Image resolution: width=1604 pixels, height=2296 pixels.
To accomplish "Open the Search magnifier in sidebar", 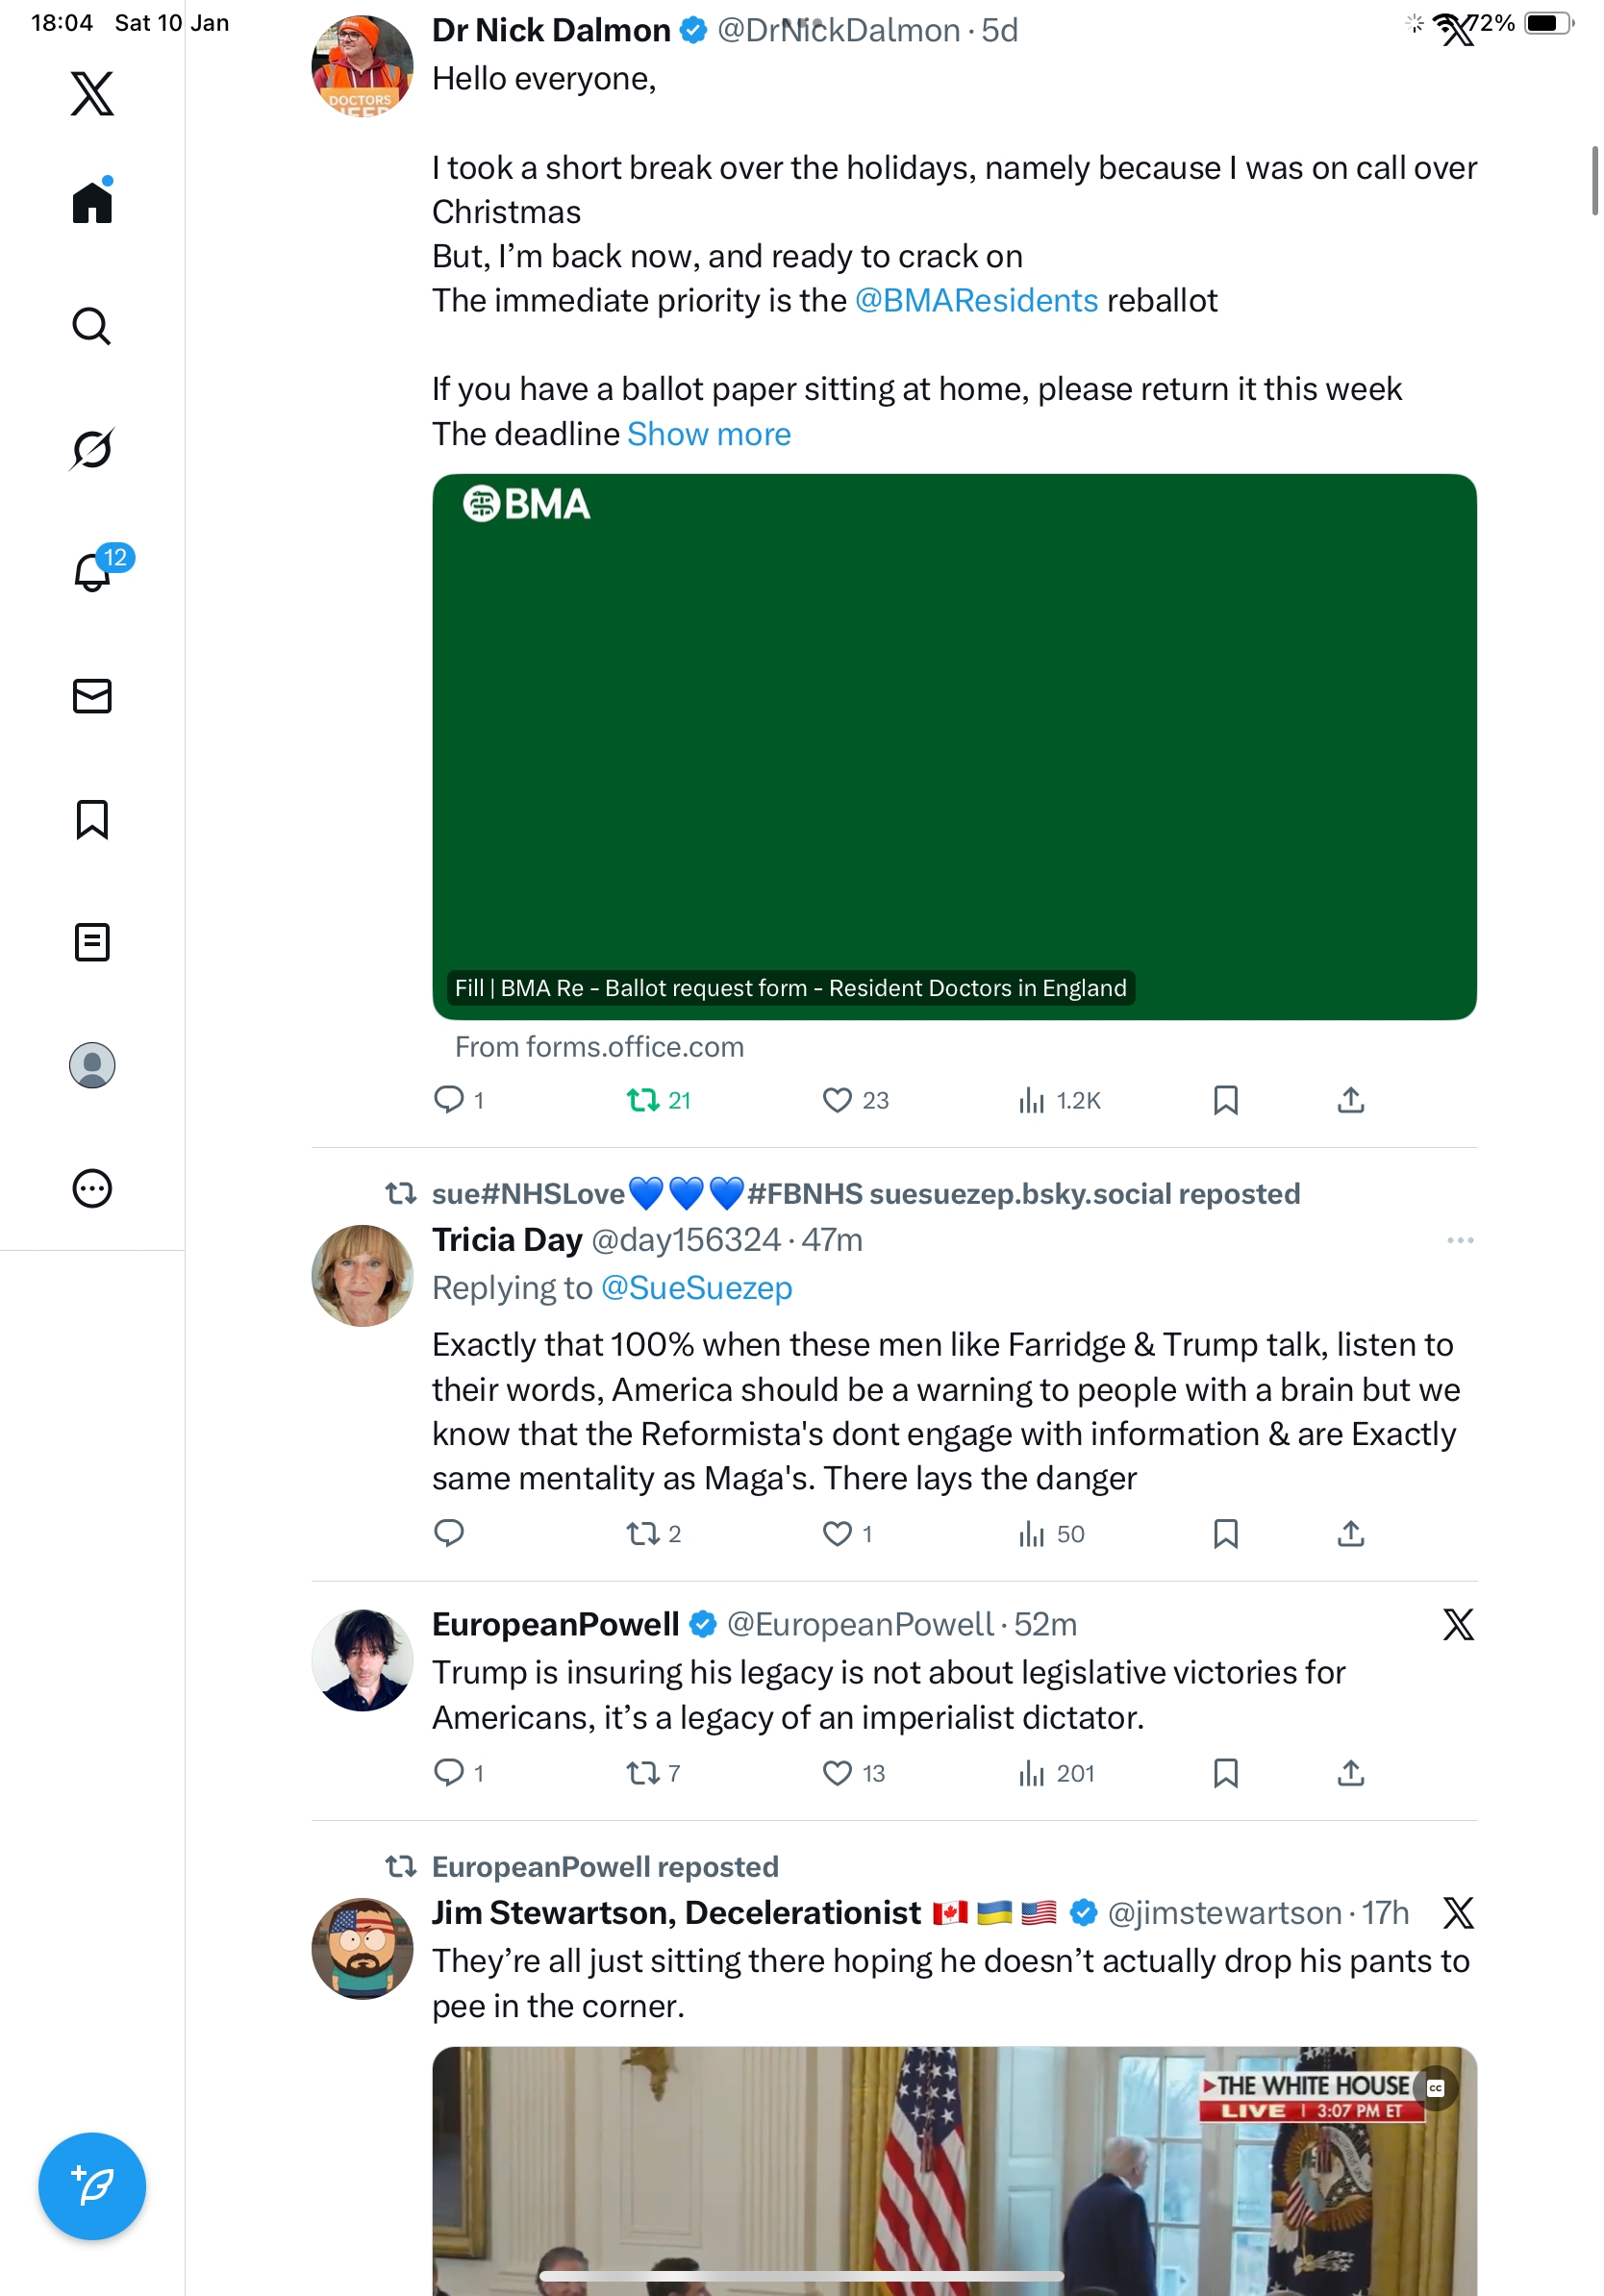I will click(x=92, y=326).
